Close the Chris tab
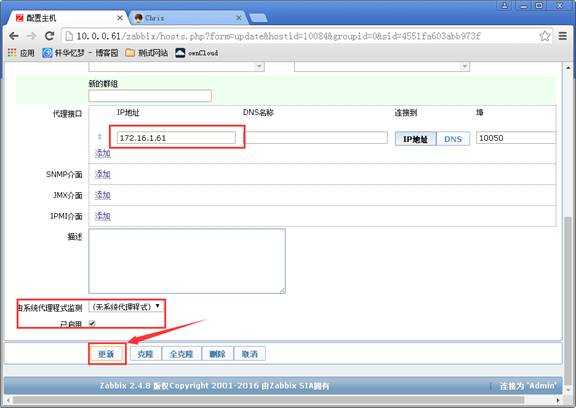 (x=238, y=18)
